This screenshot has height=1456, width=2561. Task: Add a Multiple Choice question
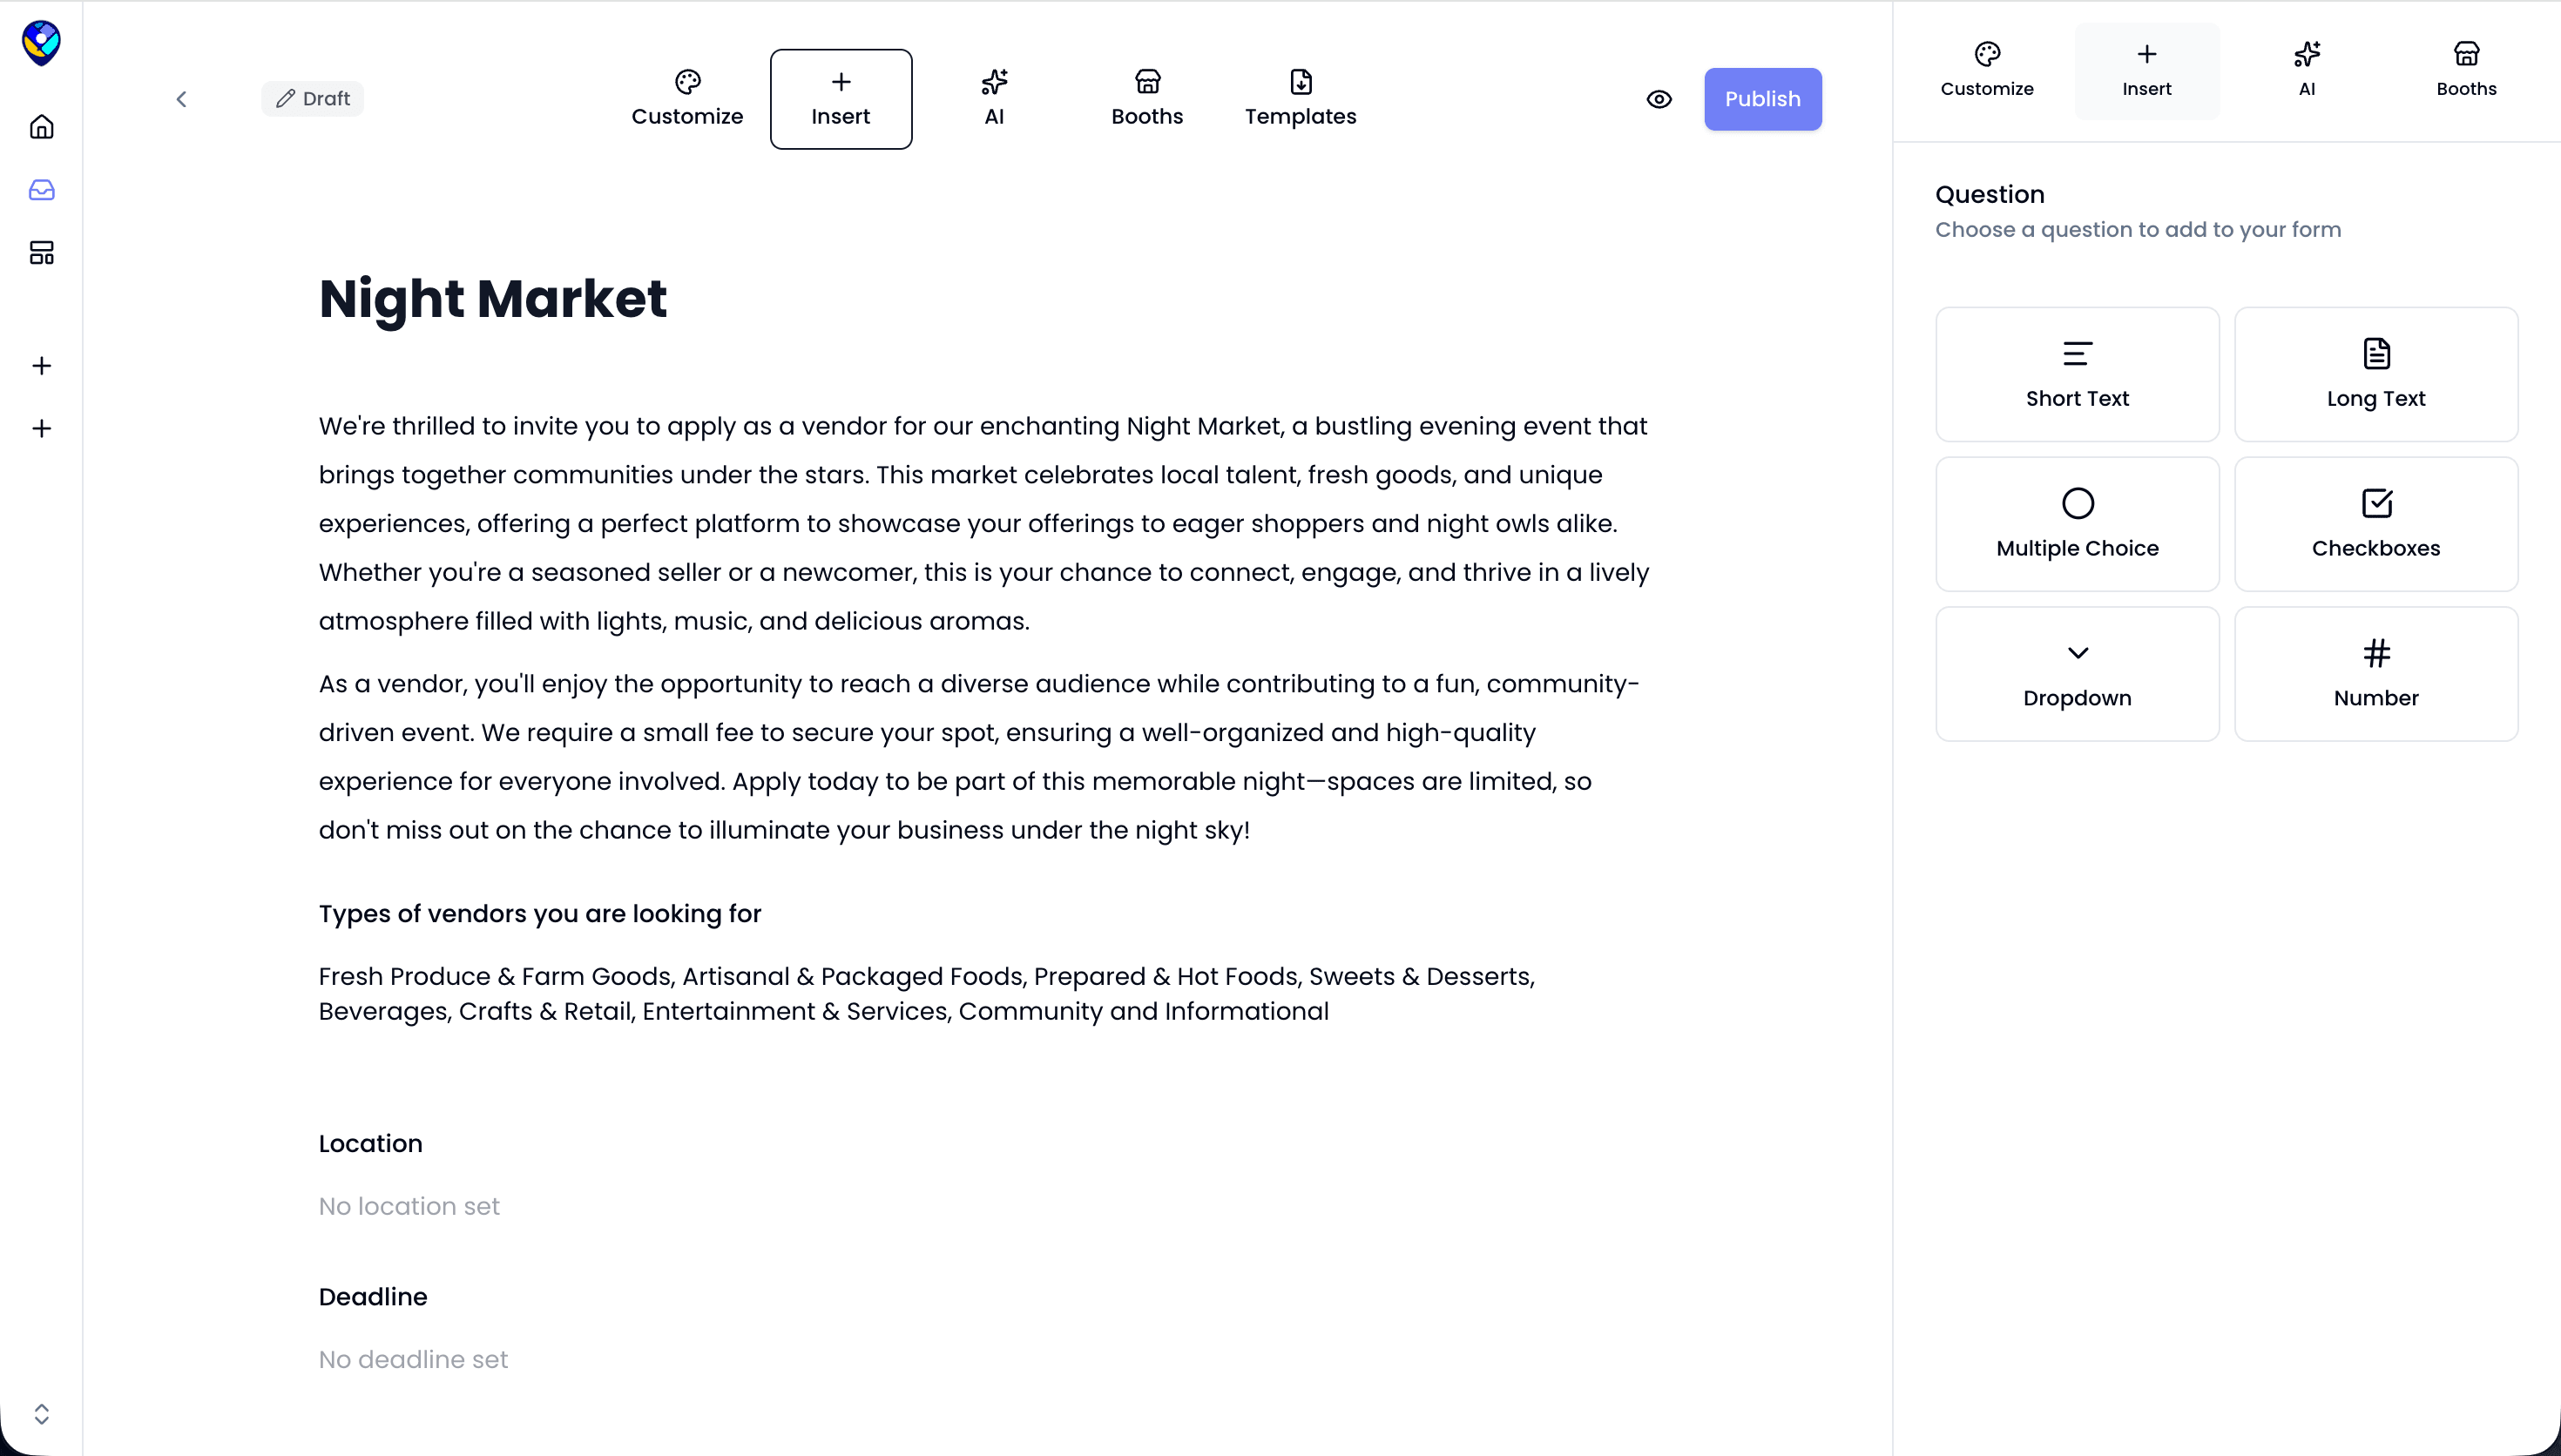pyautogui.click(x=2077, y=524)
